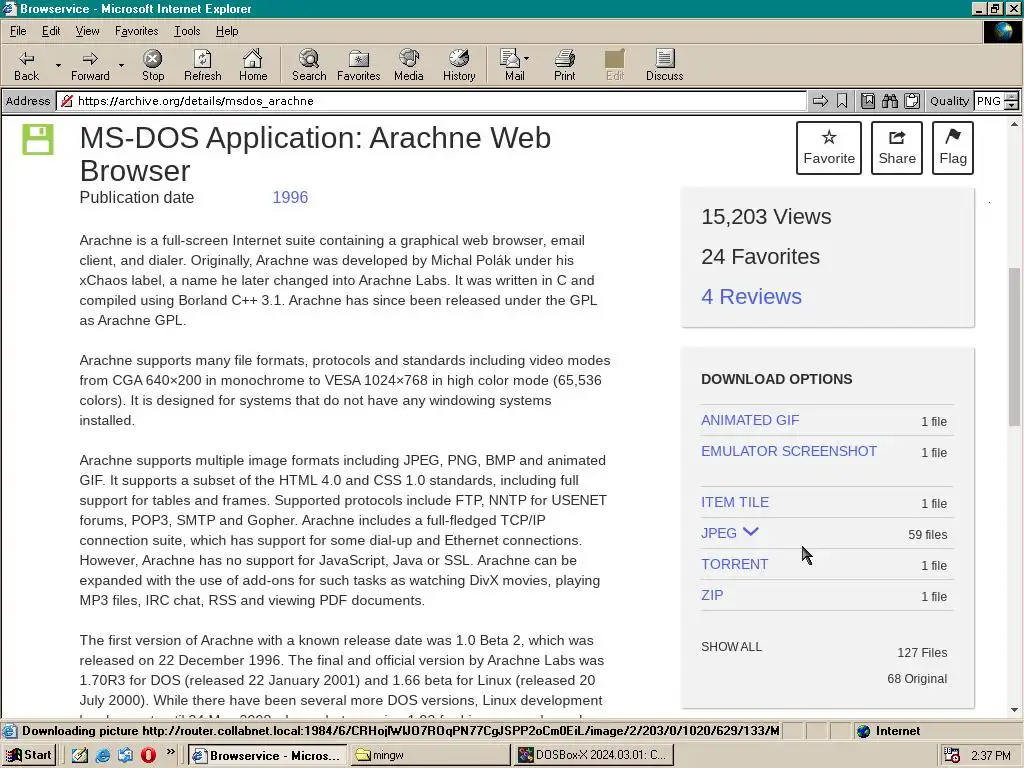Click the scrollbar down arrow
1024x768 pixels.
(1014, 710)
